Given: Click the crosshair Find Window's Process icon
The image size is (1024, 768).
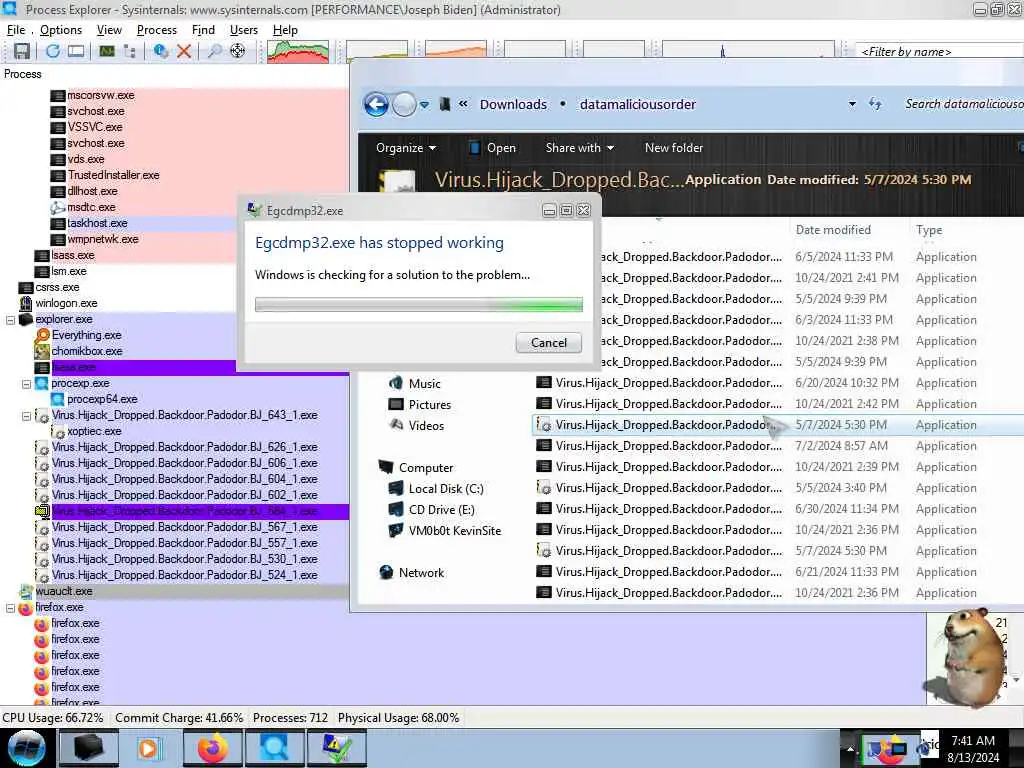Looking at the screenshot, I should (x=238, y=51).
